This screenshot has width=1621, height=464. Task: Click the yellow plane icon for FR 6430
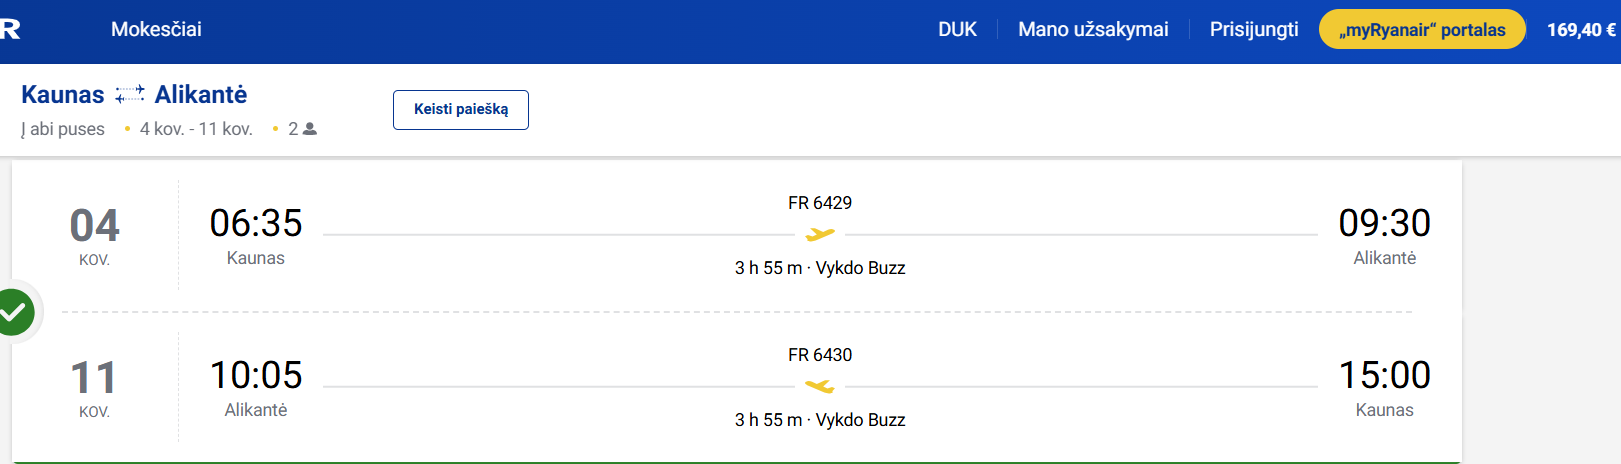pos(820,387)
